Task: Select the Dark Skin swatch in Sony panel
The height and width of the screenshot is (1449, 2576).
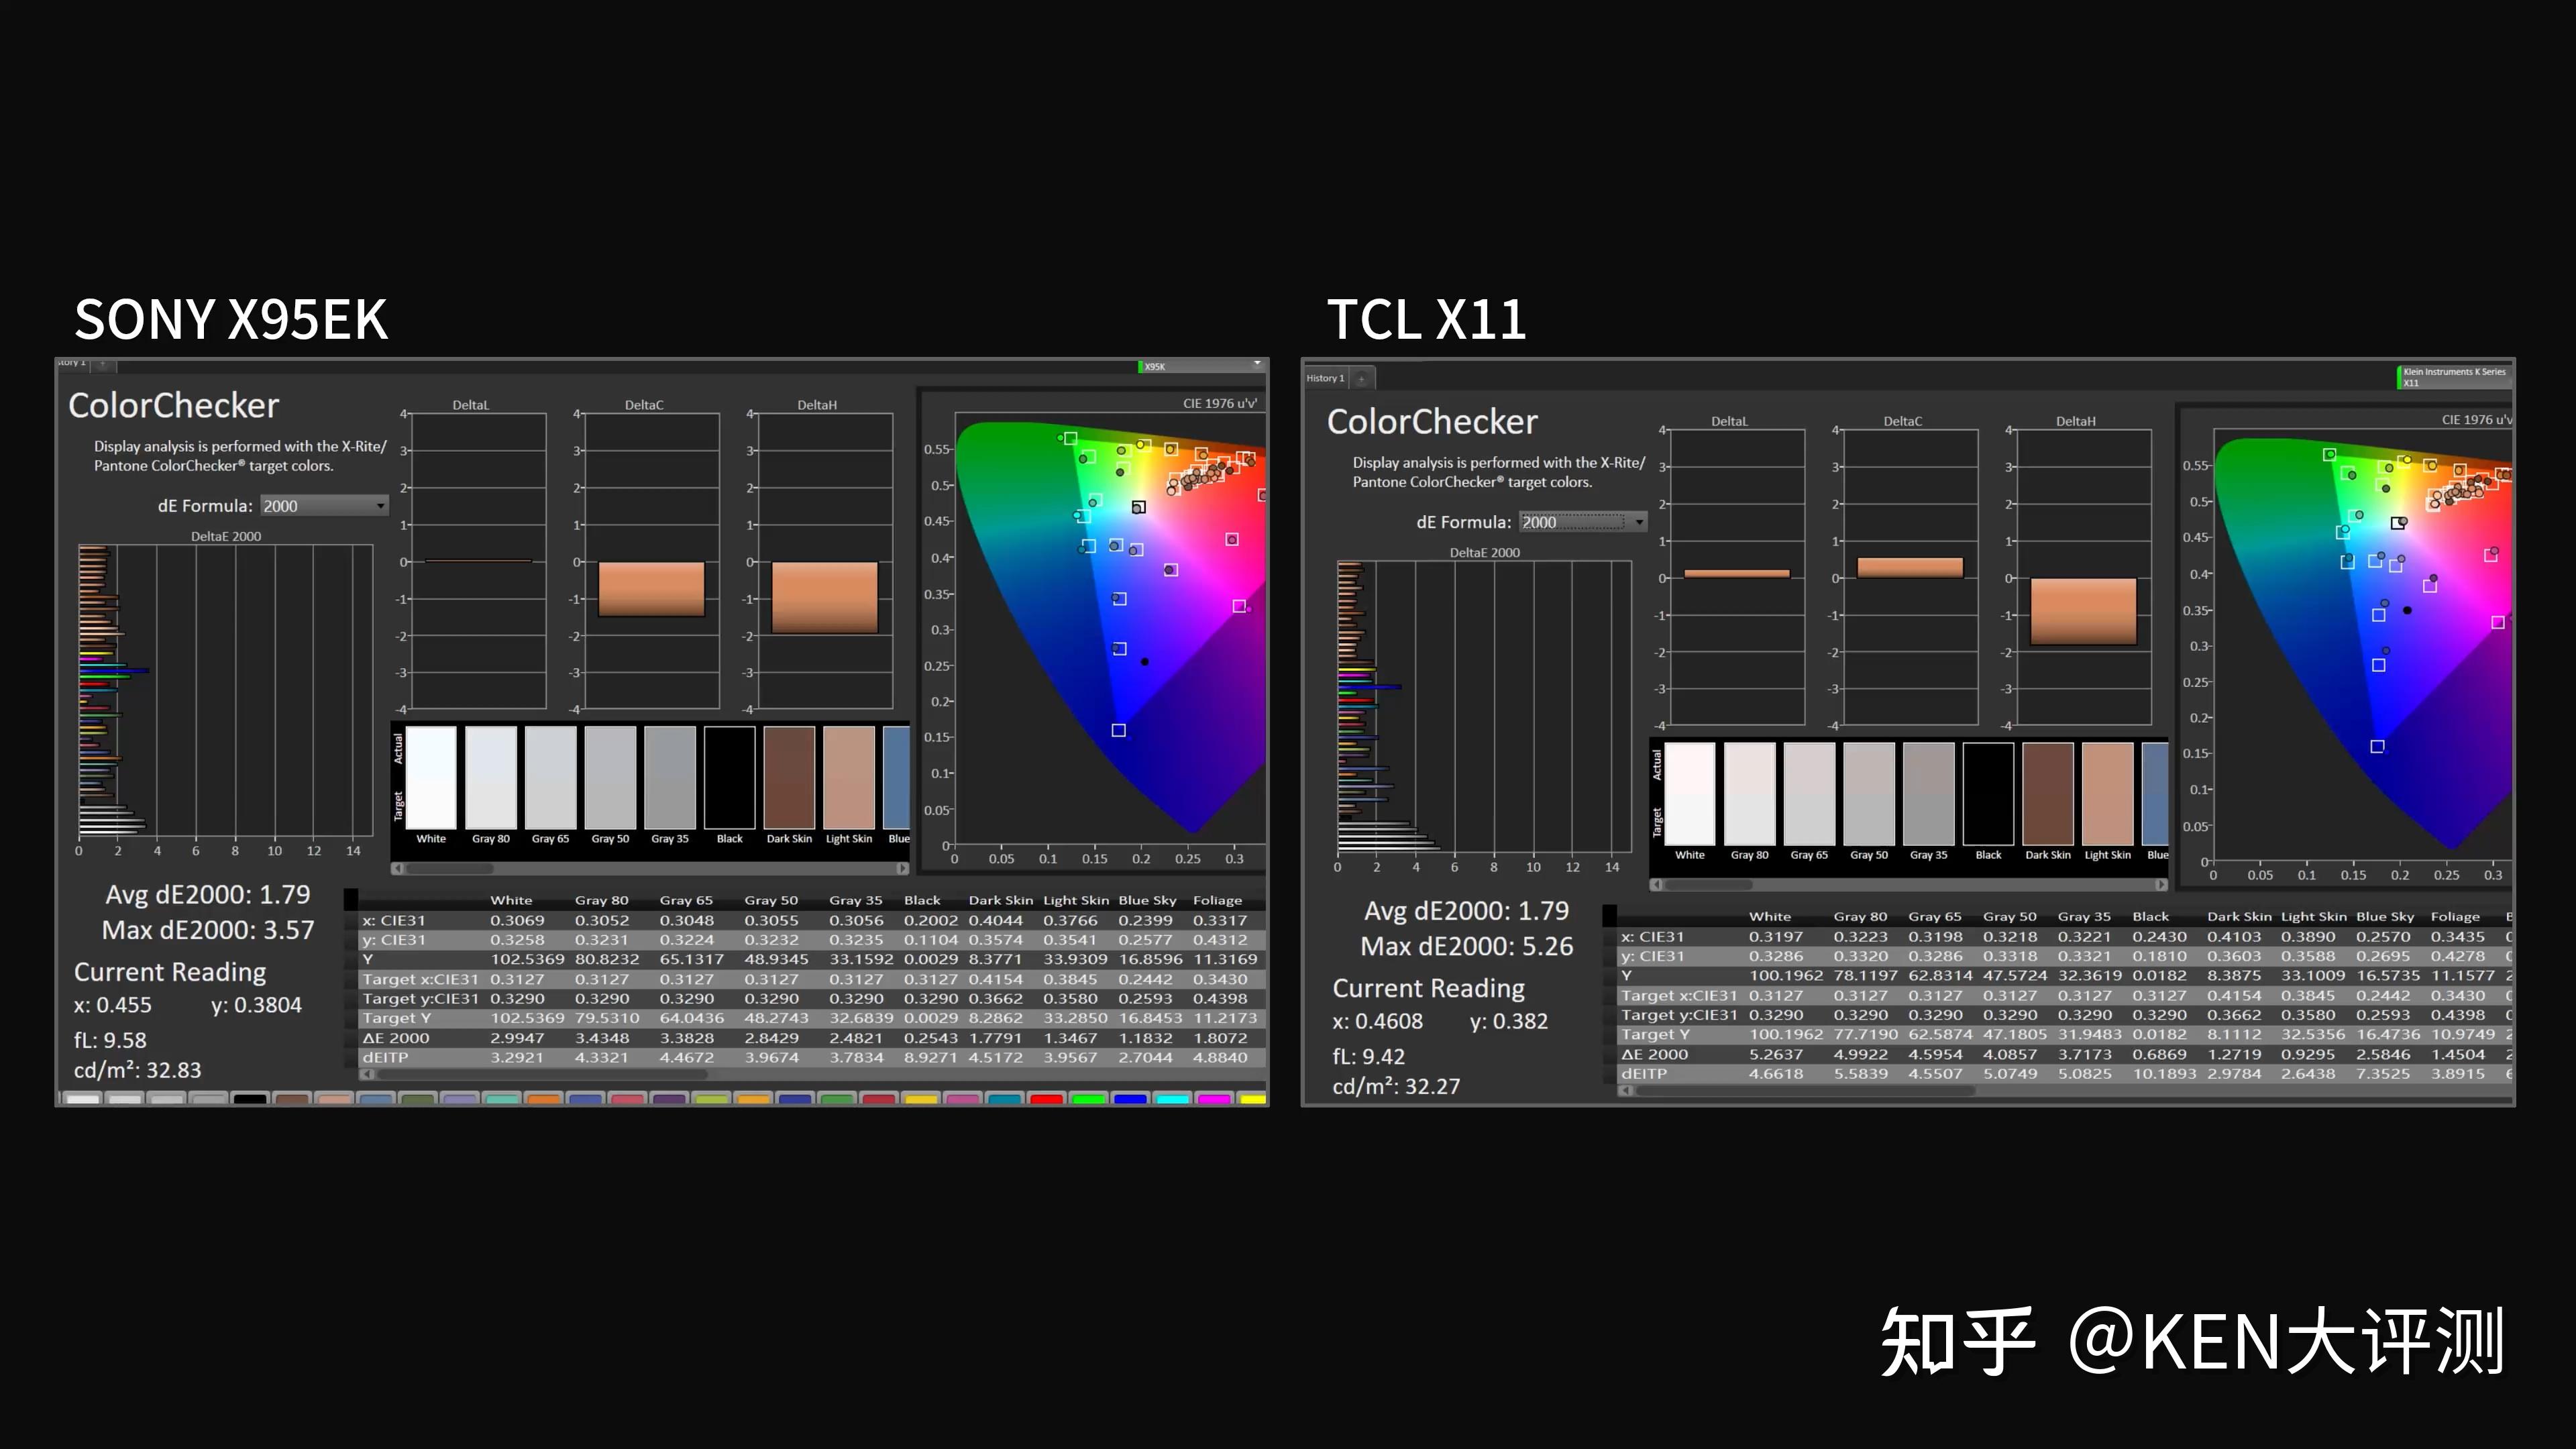Action: 789,777
